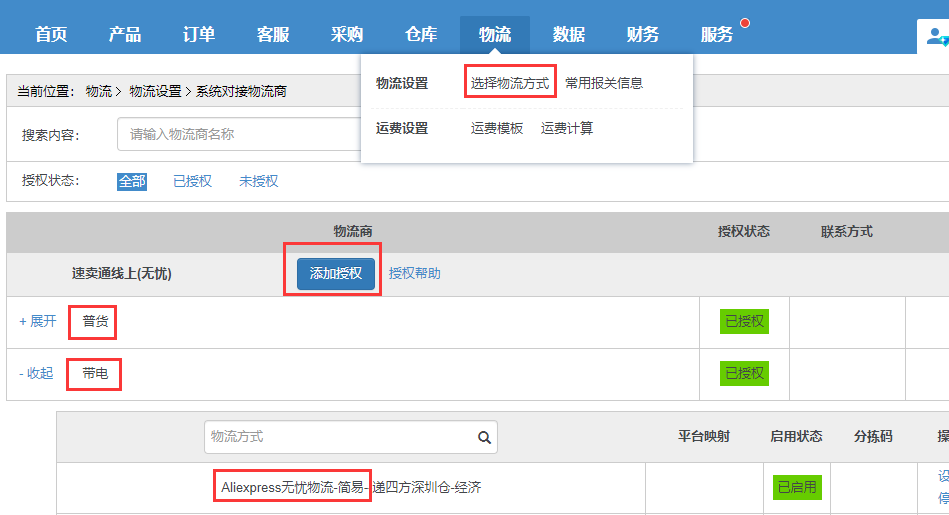Click the magnifier icon in 物流方式 search box
Image resolution: width=949 pixels, height=515 pixels.
point(484,437)
